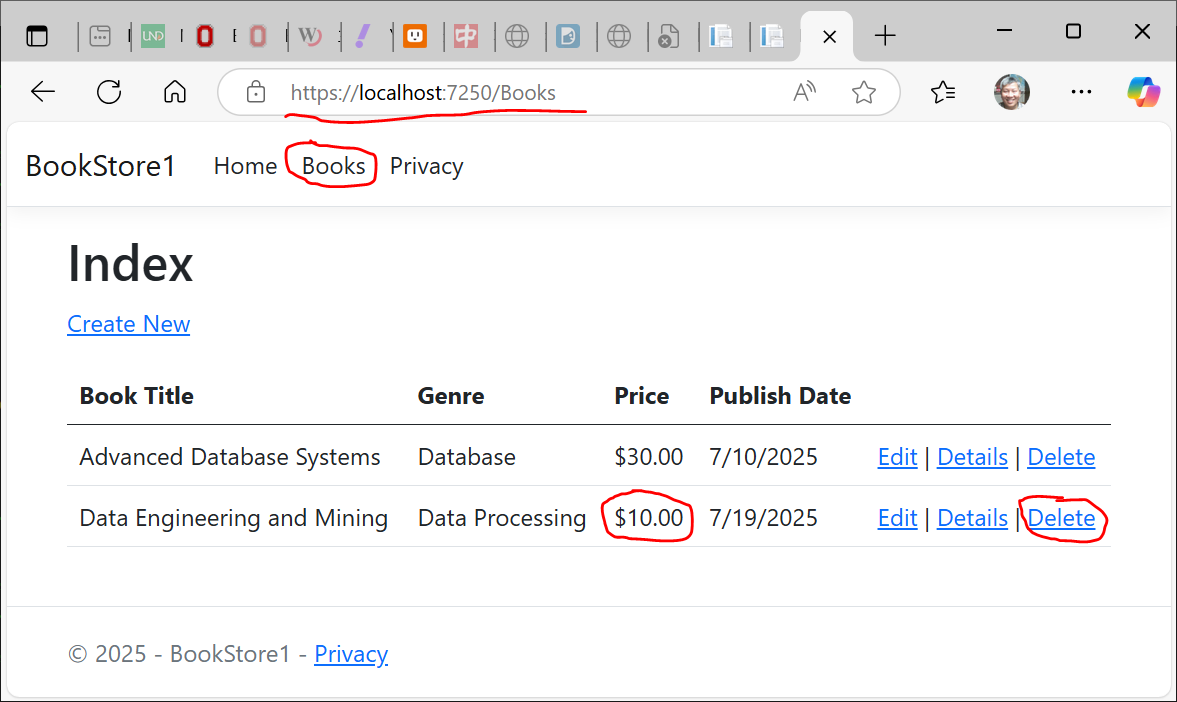Launch Copilot from the toolbar
The image size is (1177, 702).
point(1143,92)
